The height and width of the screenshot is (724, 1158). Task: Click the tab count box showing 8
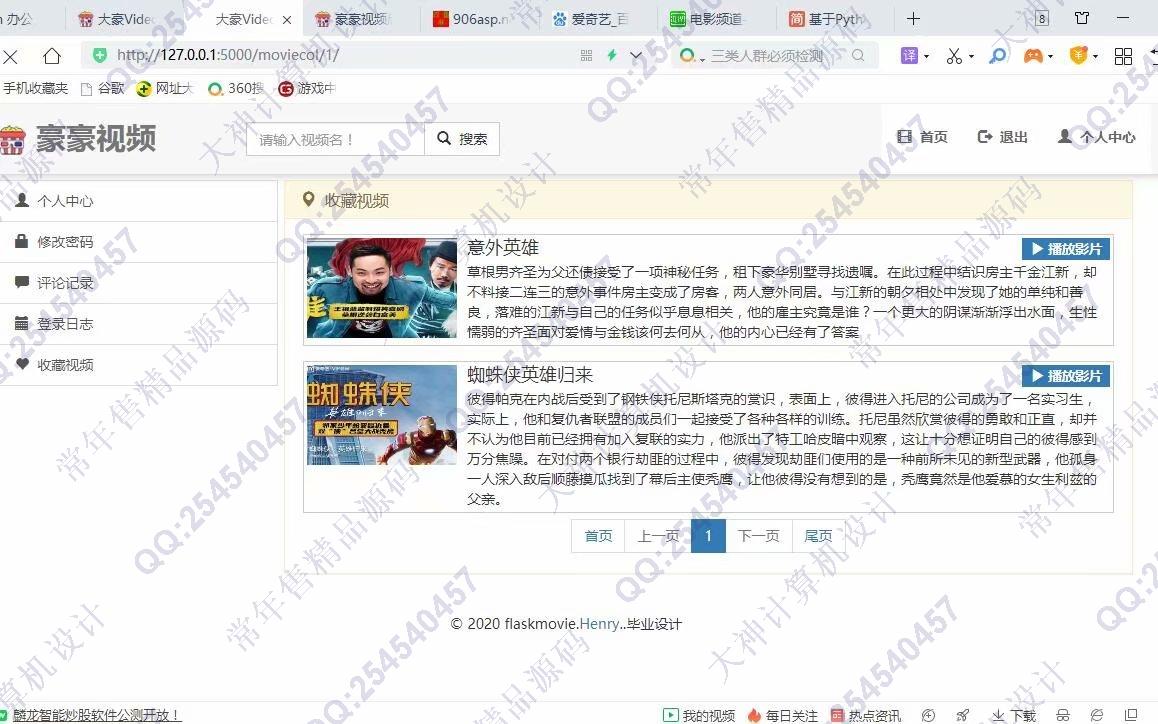(x=1041, y=18)
